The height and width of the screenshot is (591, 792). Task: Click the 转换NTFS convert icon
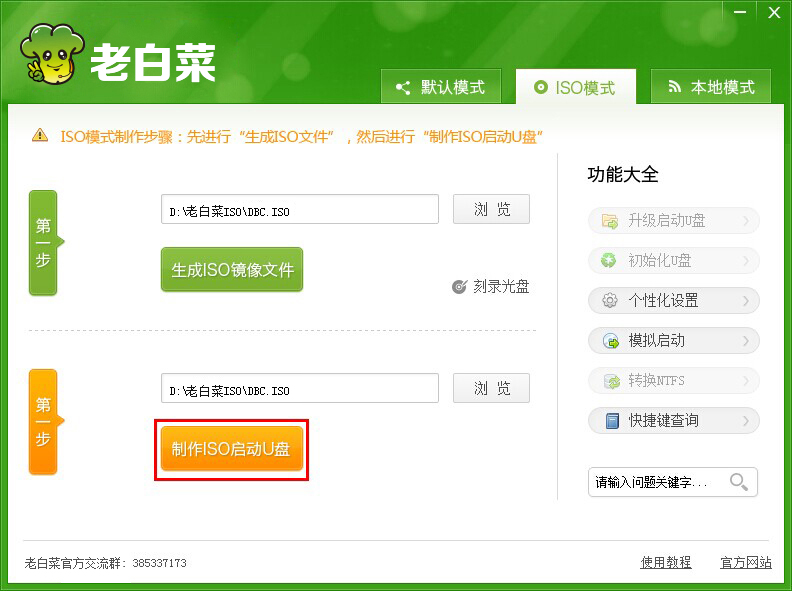point(612,381)
